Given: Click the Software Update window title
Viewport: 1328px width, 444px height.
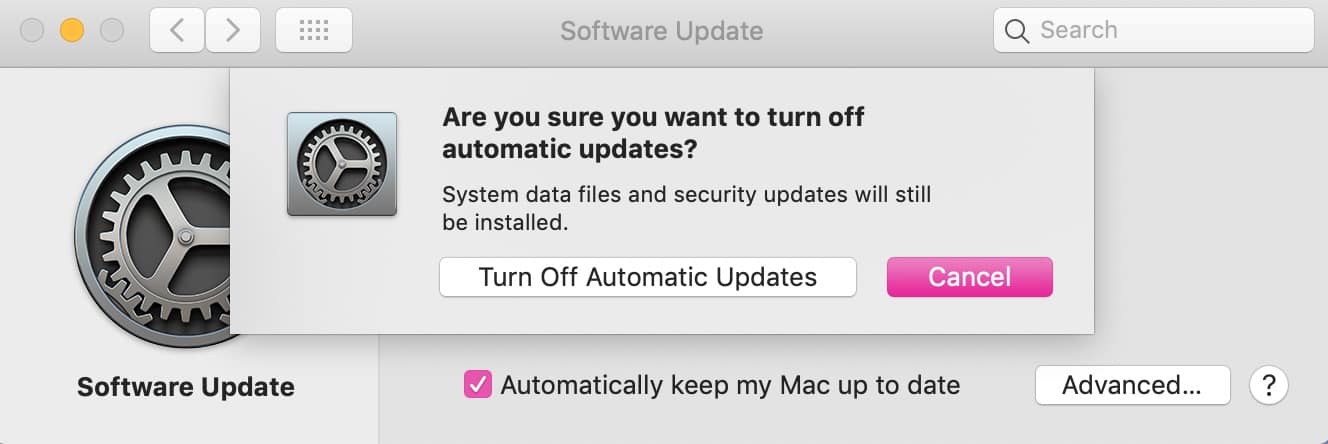Looking at the screenshot, I should point(661,31).
